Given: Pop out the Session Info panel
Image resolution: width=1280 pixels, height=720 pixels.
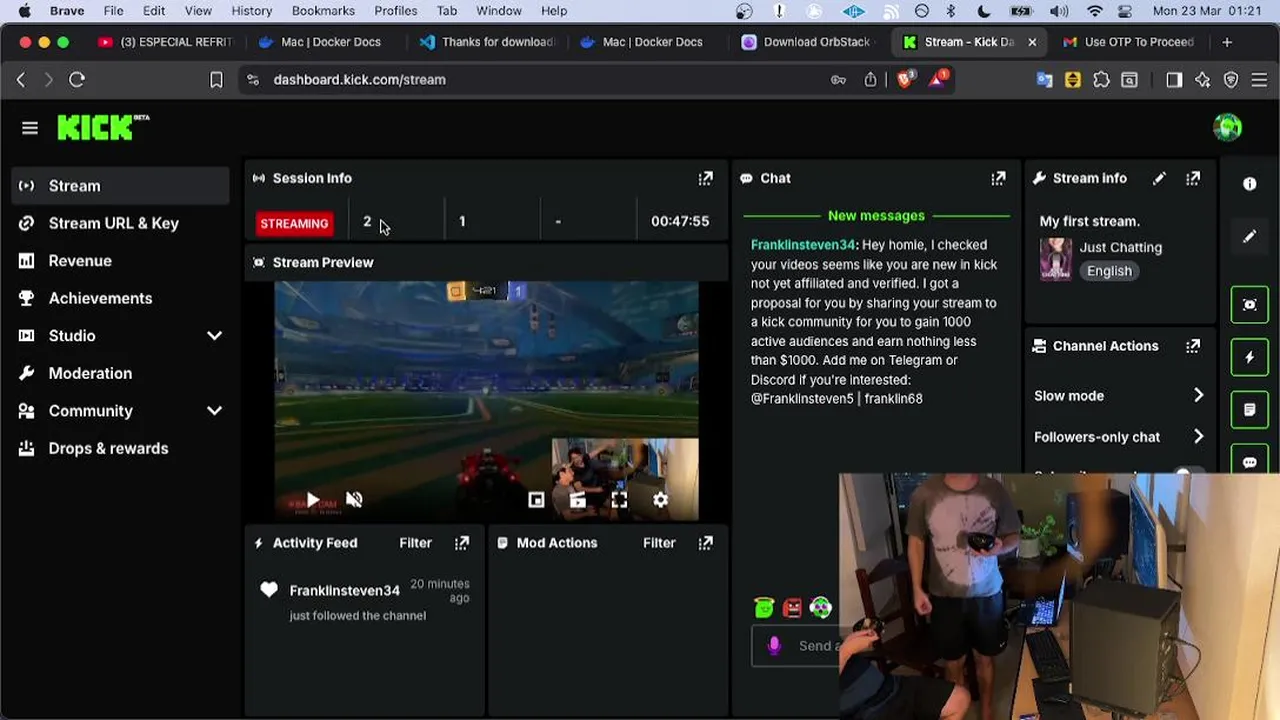Looking at the screenshot, I should click(705, 178).
